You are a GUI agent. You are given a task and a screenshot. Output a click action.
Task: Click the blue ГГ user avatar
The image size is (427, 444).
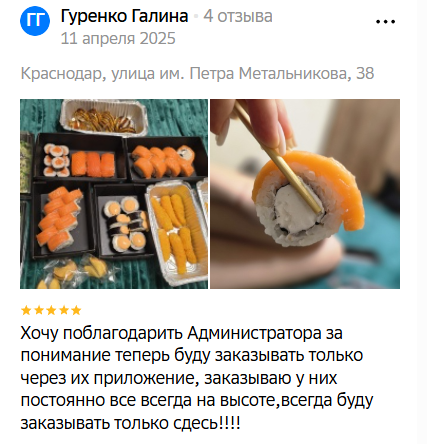[x=35, y=21]
